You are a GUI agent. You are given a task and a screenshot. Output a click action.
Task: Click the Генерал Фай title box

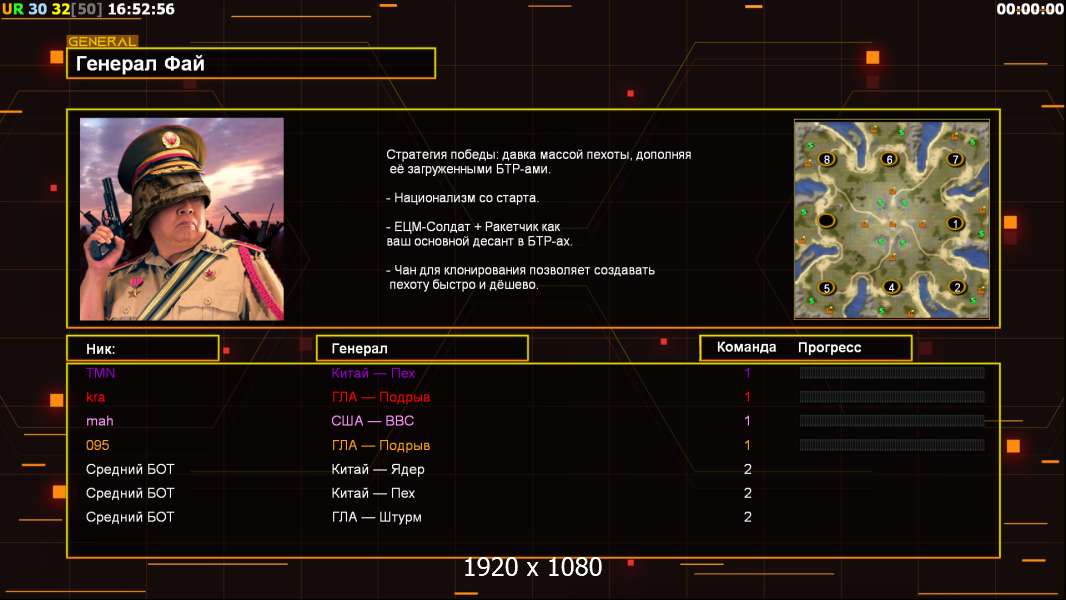click(251, 63)
